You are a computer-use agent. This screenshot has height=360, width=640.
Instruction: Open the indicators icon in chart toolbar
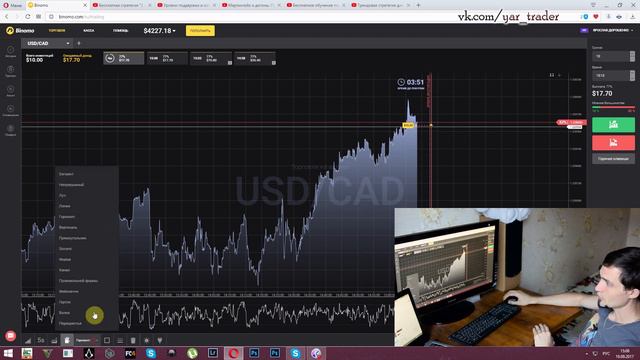tap(54, 340)
